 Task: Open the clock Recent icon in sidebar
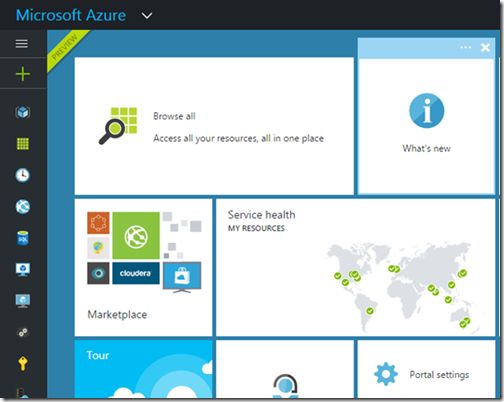point(23,175)
